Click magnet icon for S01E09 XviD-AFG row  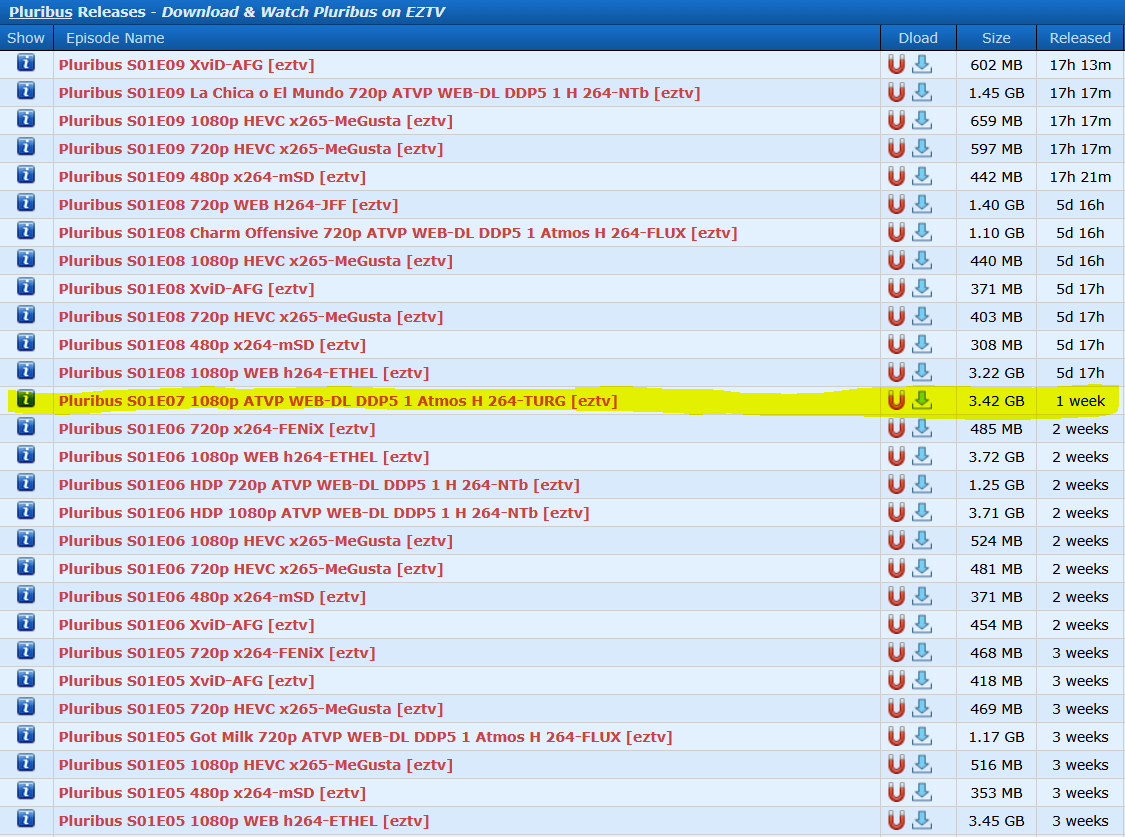click(x=896, y=65)
